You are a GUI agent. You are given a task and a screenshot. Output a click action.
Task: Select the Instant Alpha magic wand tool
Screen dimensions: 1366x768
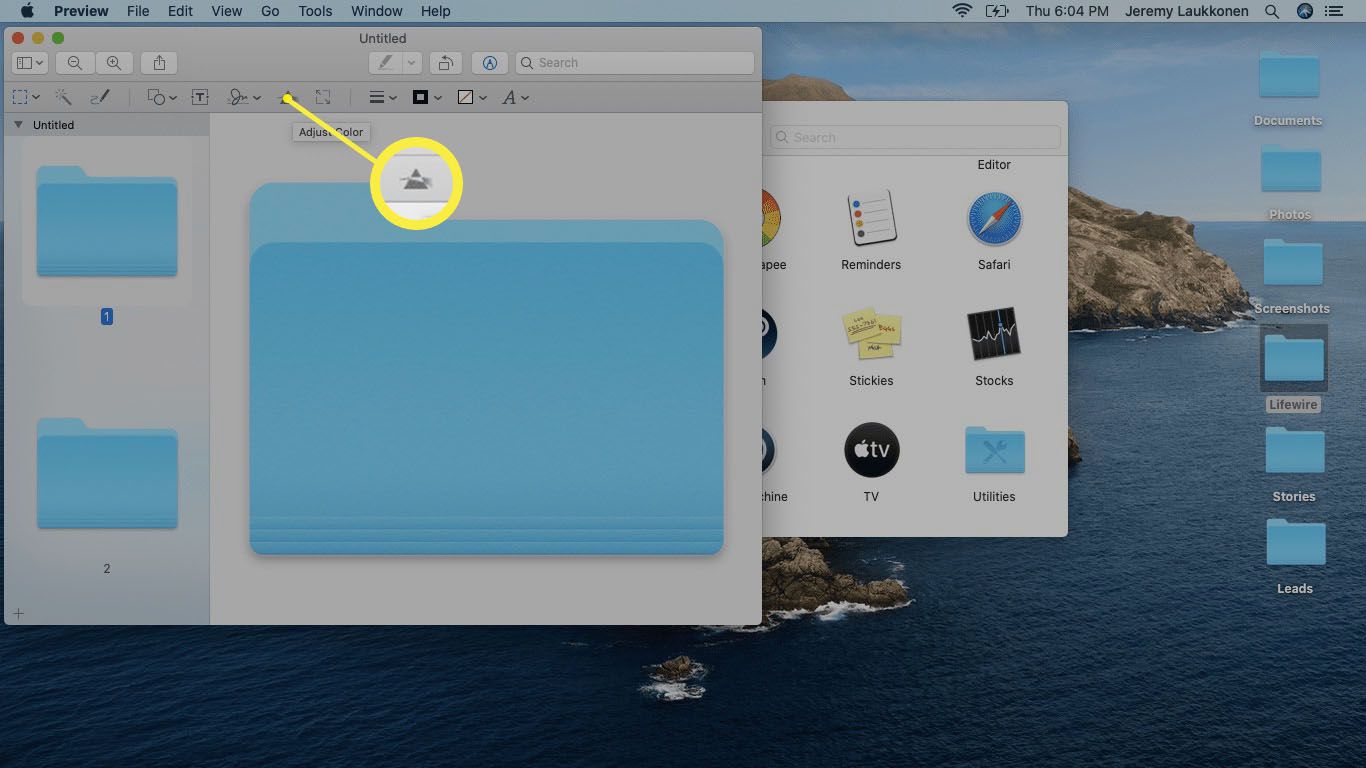tap(63, 97)
